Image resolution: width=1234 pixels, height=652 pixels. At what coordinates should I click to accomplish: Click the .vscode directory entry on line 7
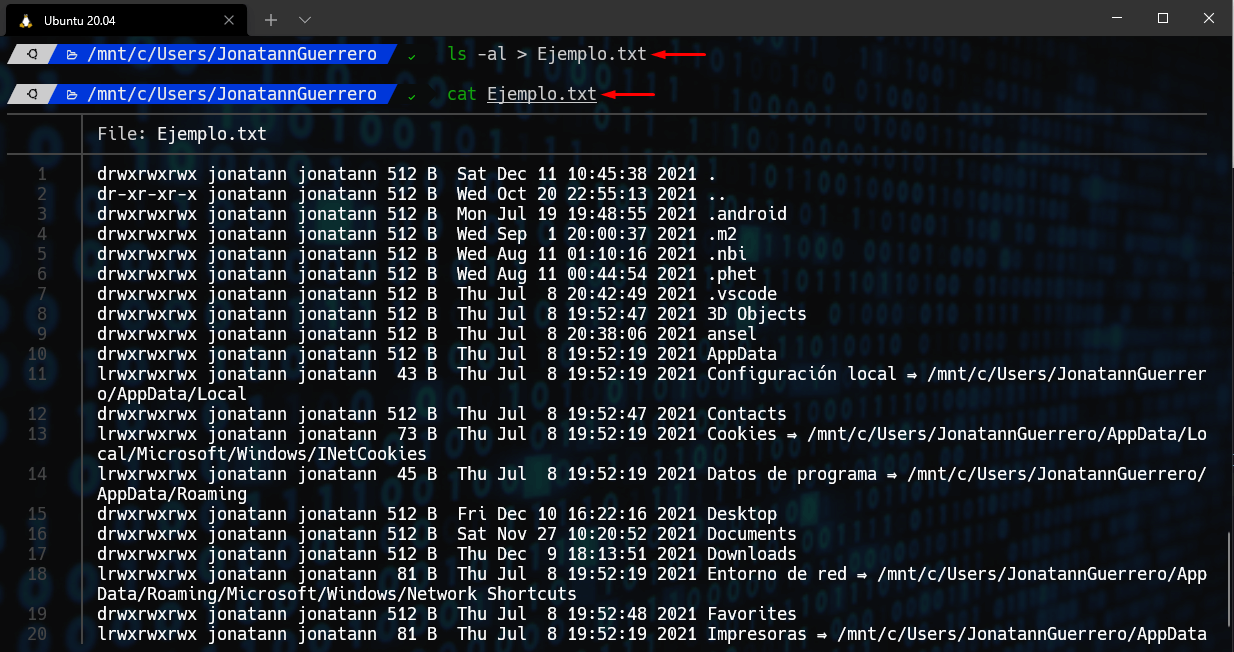pyautogui.click(x=741, y=294)
